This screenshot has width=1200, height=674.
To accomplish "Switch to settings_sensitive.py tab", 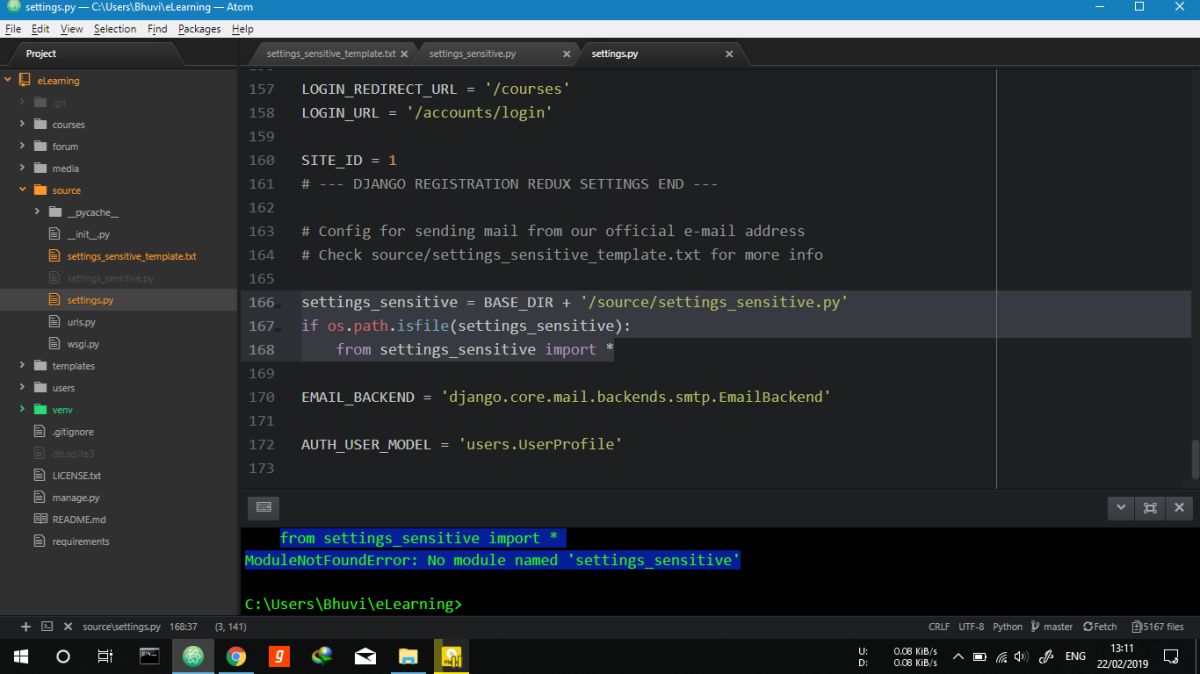I will (x=473, y=54).
